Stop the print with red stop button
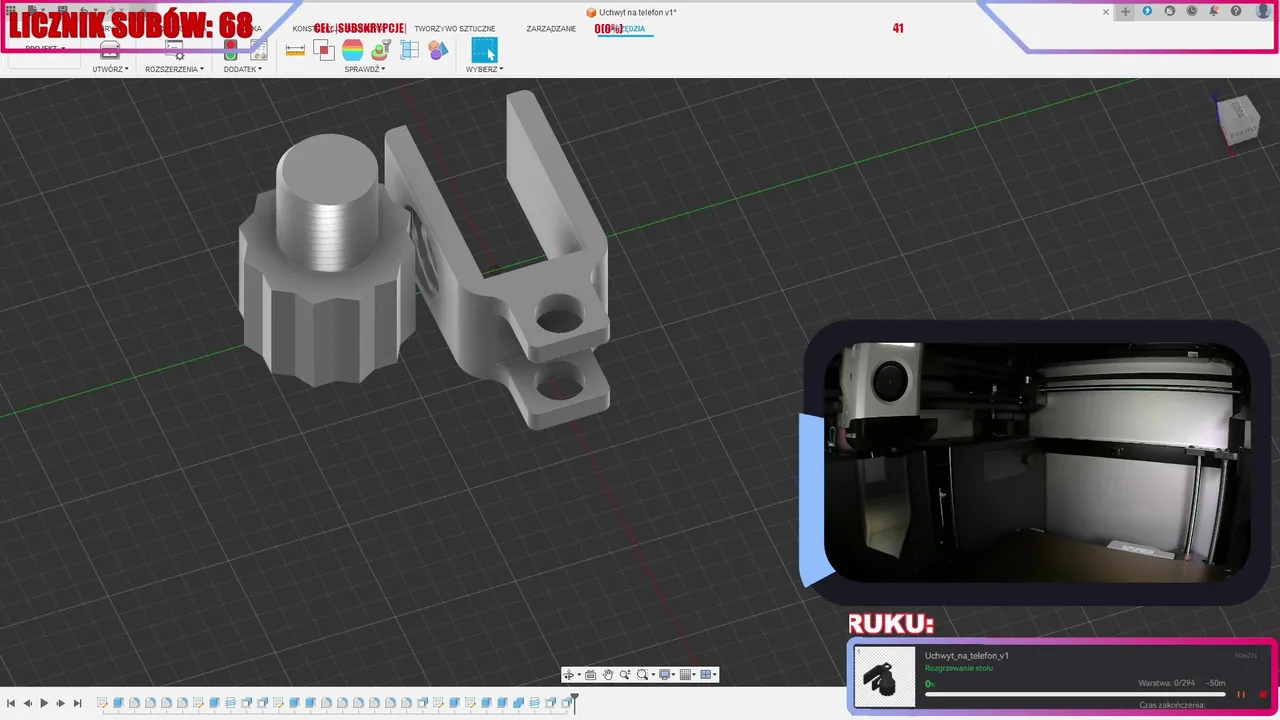Screen dimensions: 1280x720 tap(1263, 694)
